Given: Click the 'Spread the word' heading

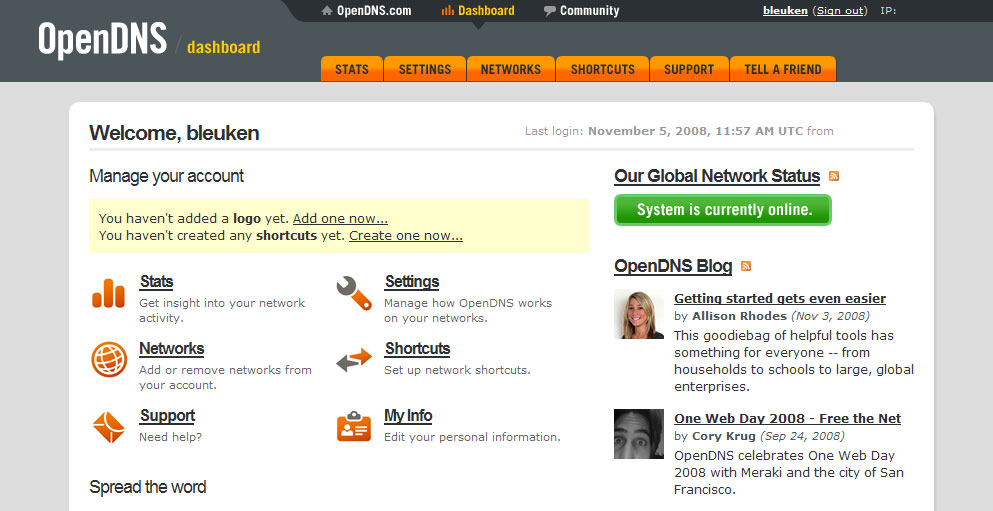Looking at the screenshot, I should click(x=148, y=487).
